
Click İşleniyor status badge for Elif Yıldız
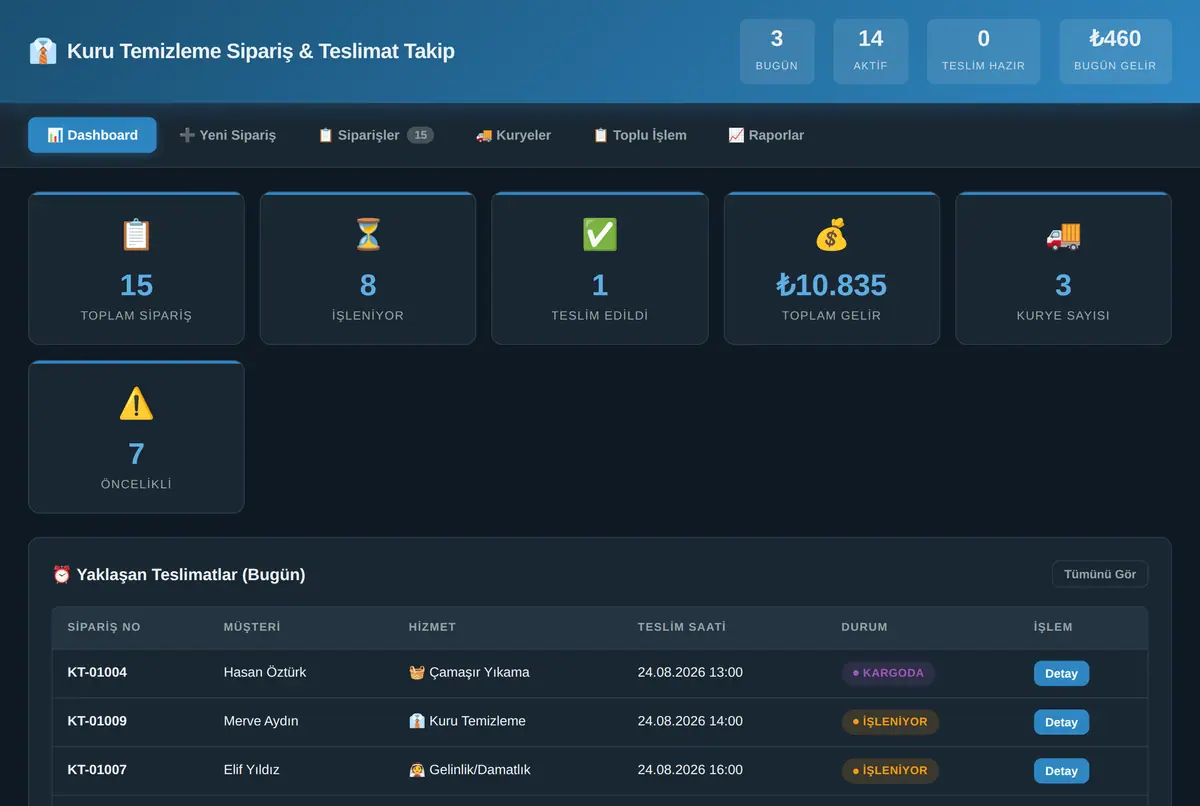pyautogui.click(x=890, y=771)
